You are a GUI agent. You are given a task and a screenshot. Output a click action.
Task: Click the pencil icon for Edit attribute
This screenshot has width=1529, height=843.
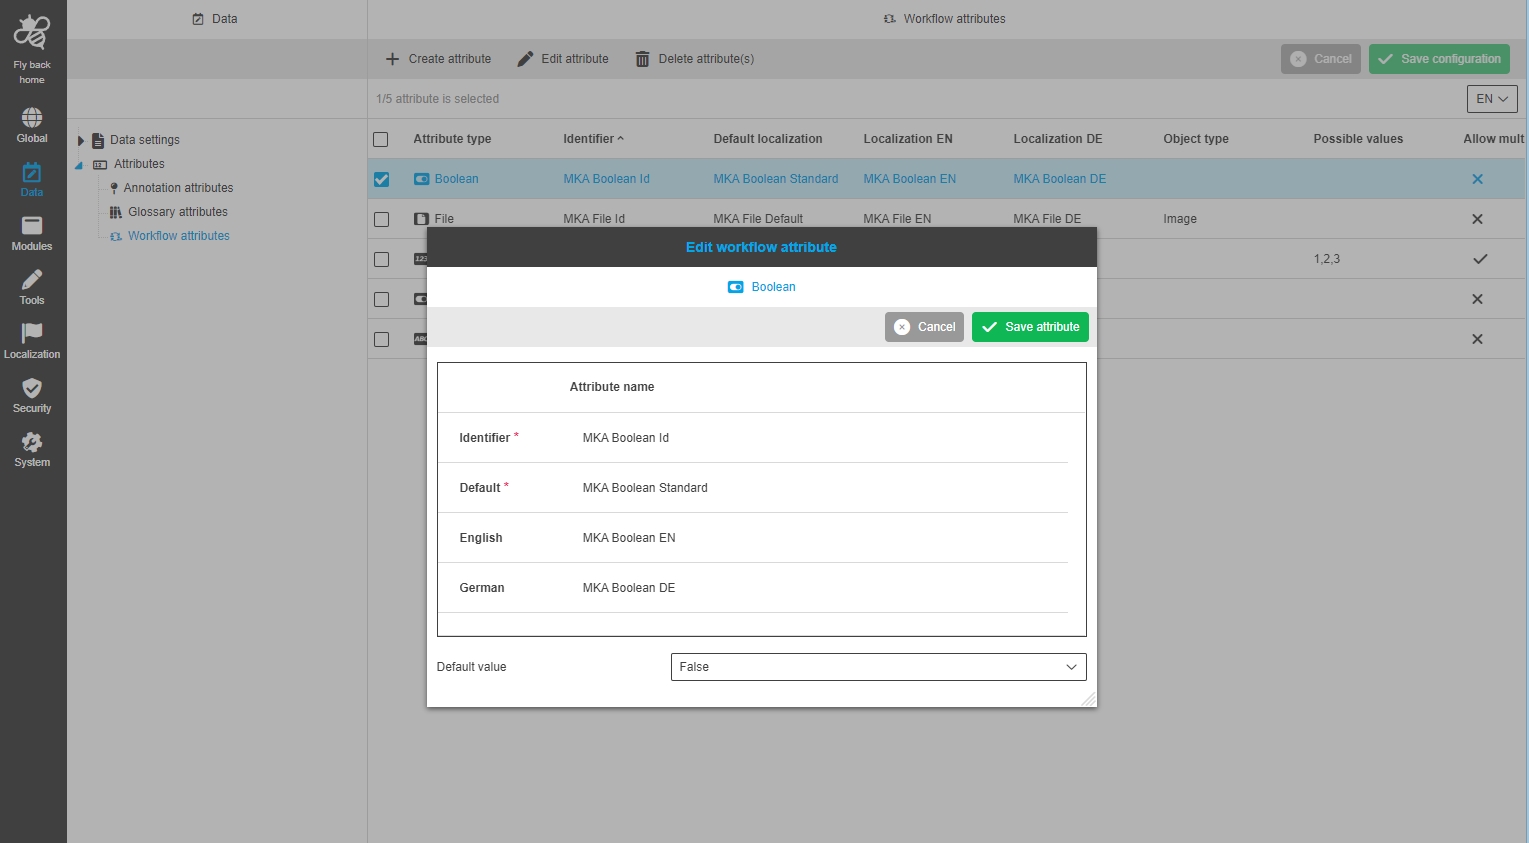(525, 59)
